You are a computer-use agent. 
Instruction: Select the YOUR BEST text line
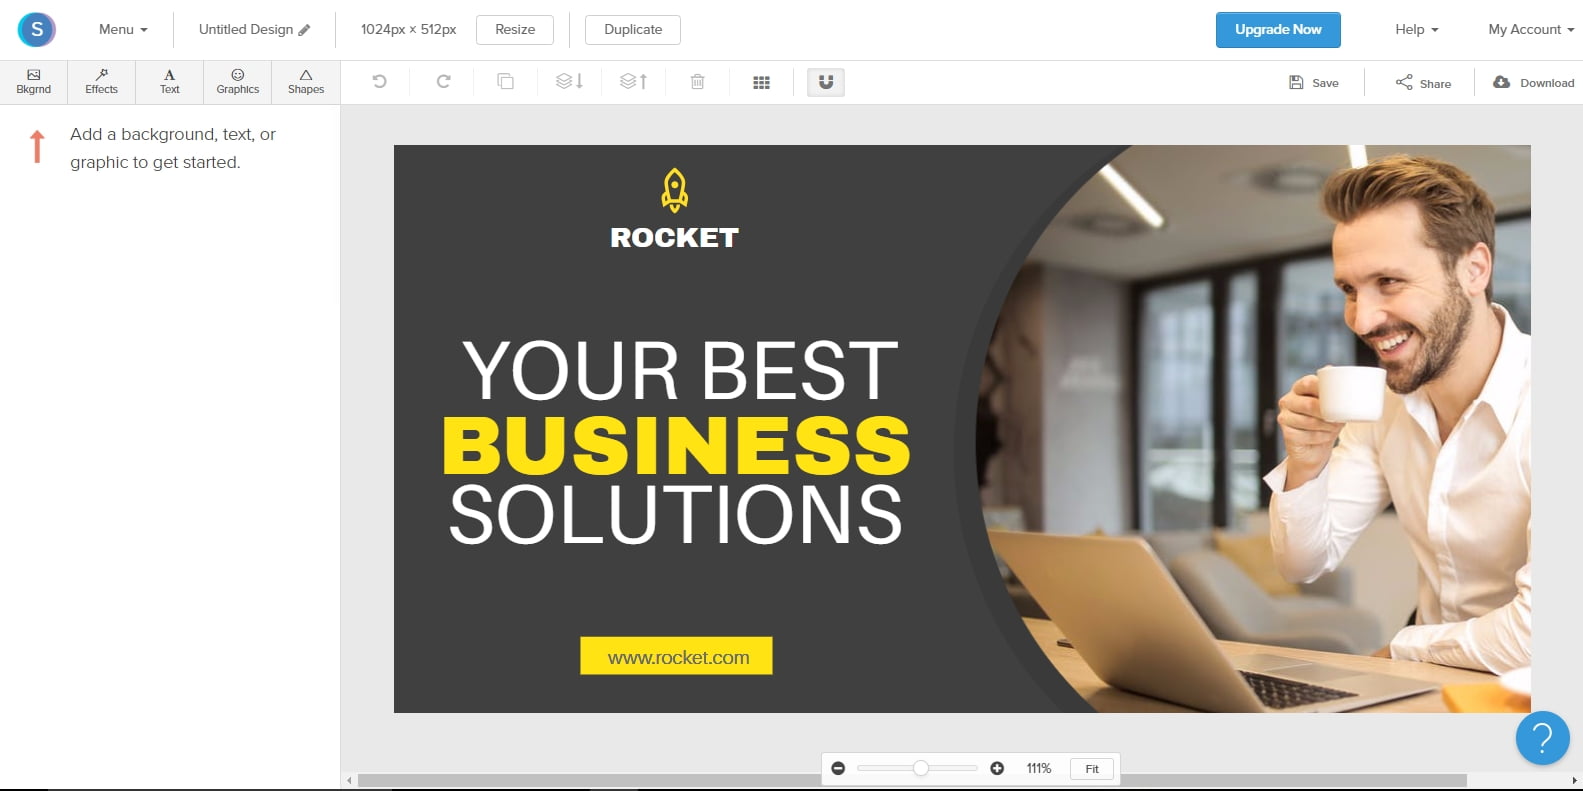pos(680,371)
